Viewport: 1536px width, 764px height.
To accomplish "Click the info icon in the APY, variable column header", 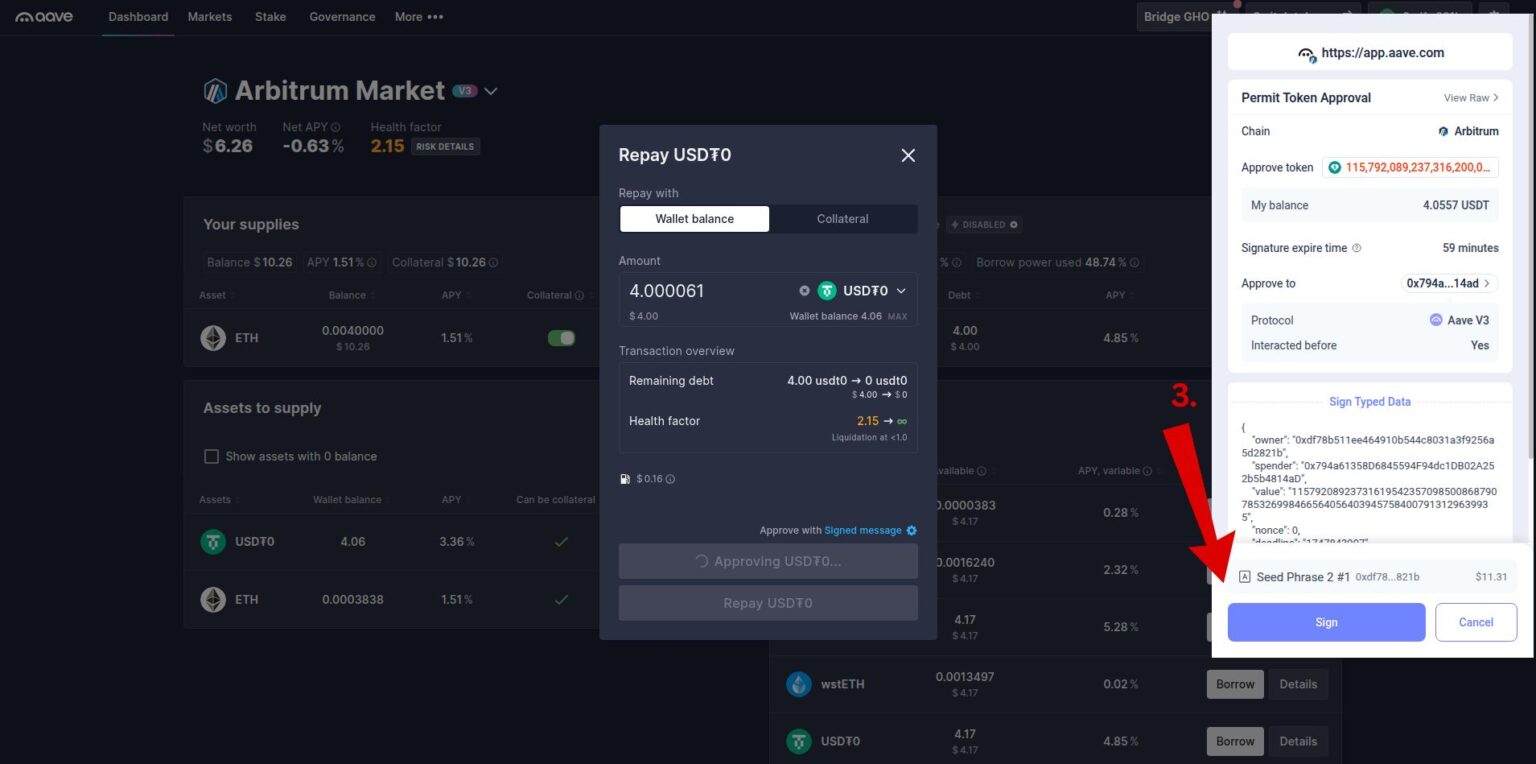I will (1147, 471).
